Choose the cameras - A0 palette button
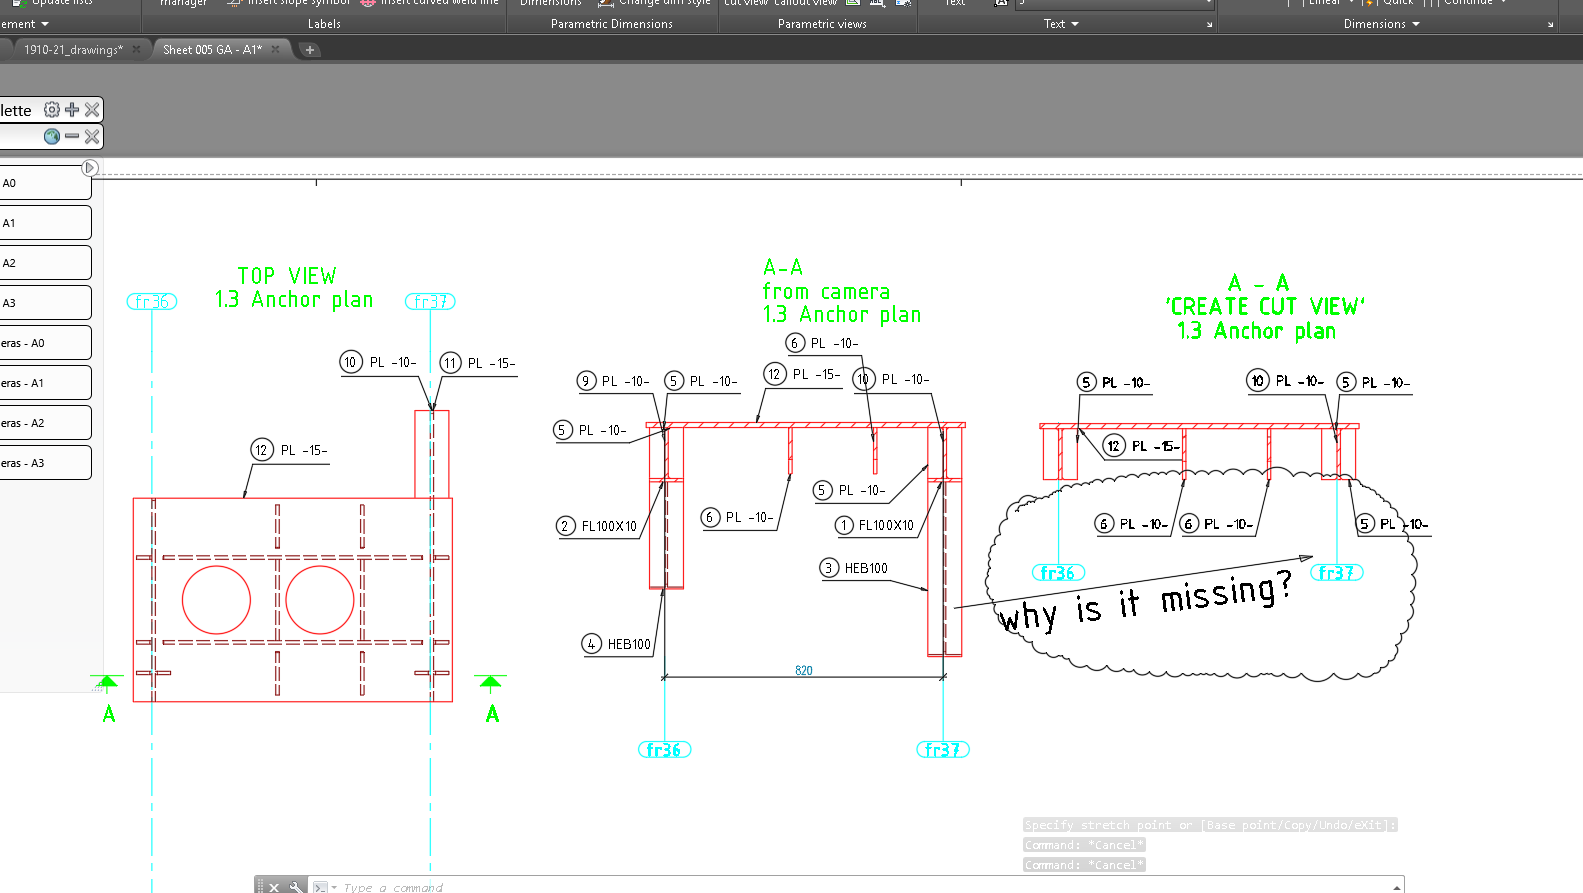 tap(45, 343)
